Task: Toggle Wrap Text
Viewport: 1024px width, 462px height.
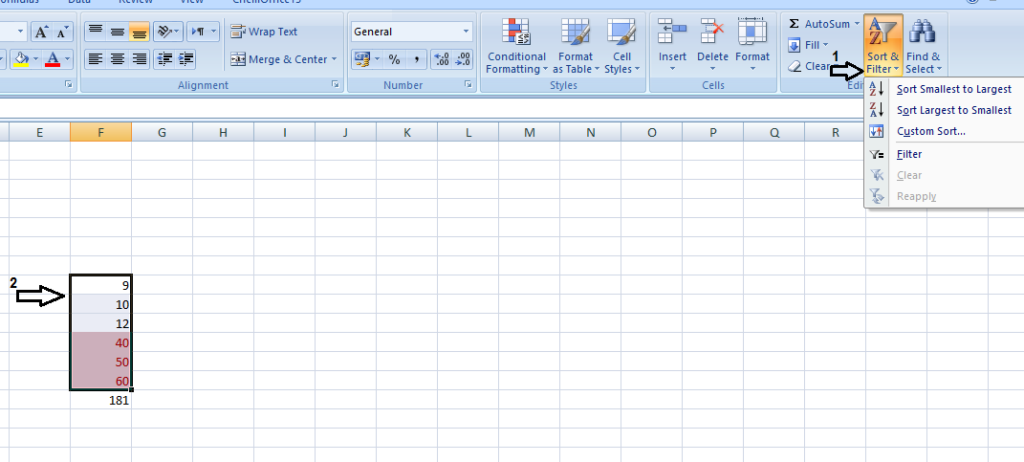Action: click(x=264, y=31)
